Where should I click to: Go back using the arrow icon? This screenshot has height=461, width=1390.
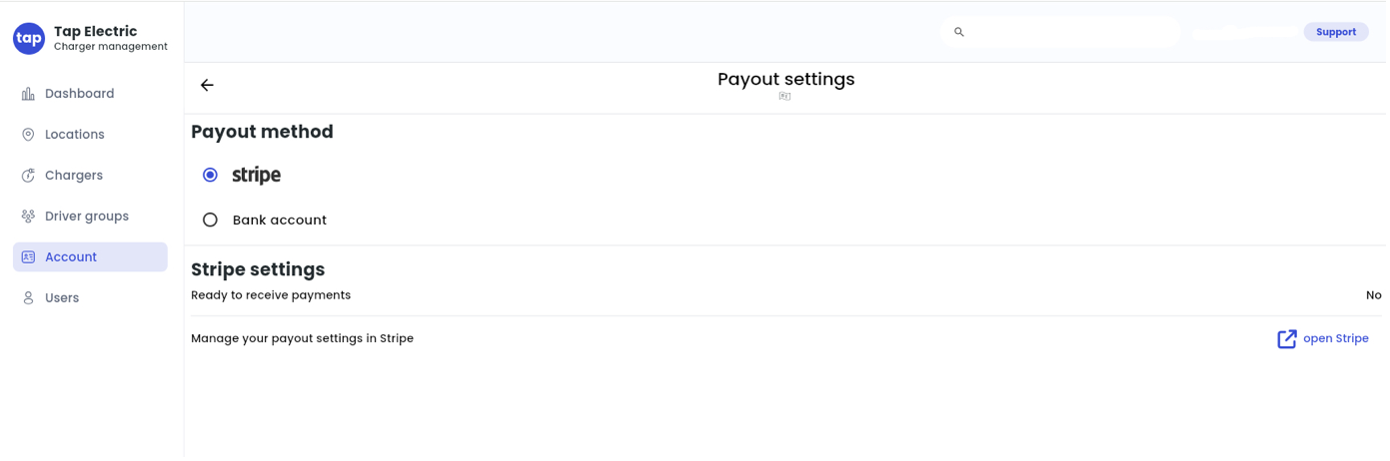pyautogui.click(x=207, y=85)
